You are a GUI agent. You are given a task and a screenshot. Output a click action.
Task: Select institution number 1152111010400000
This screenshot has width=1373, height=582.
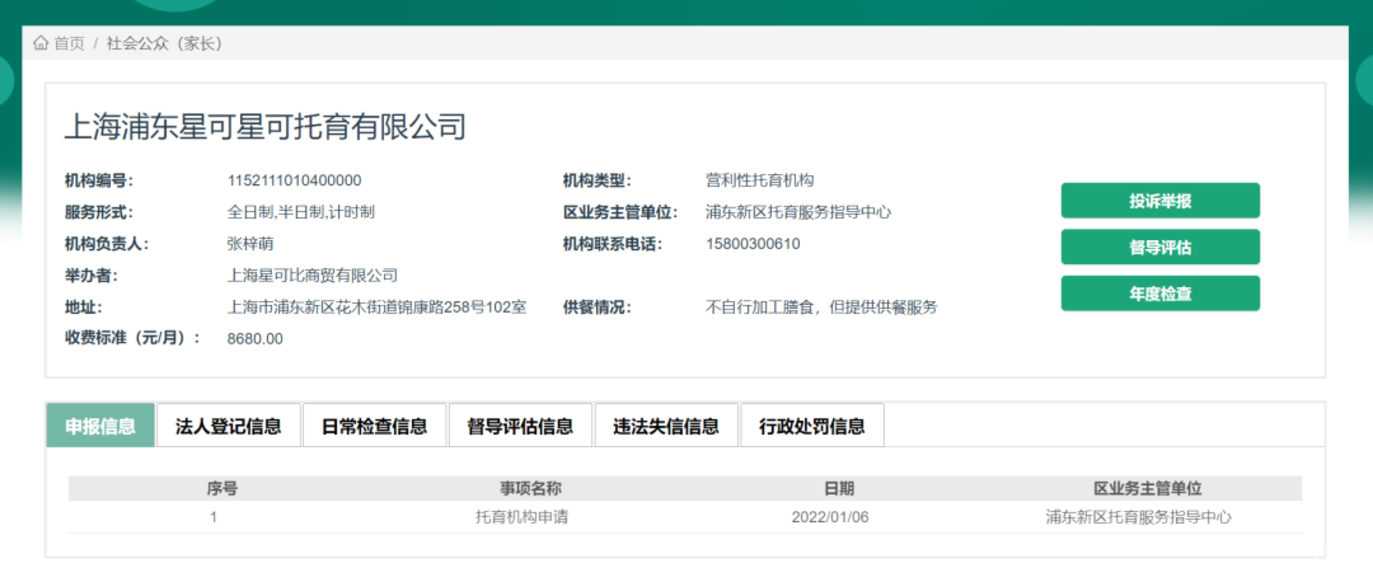click(294, 181)
